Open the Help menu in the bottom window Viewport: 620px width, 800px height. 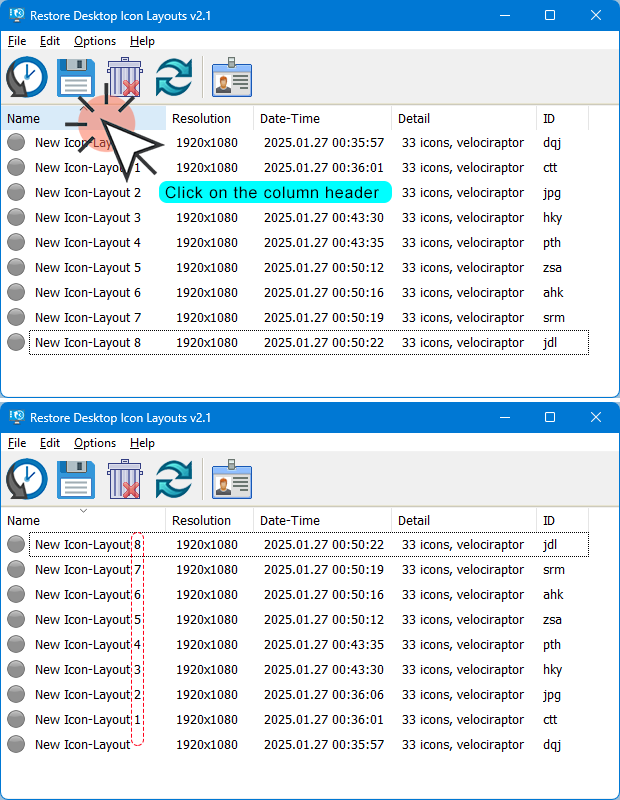coord(142,443)
